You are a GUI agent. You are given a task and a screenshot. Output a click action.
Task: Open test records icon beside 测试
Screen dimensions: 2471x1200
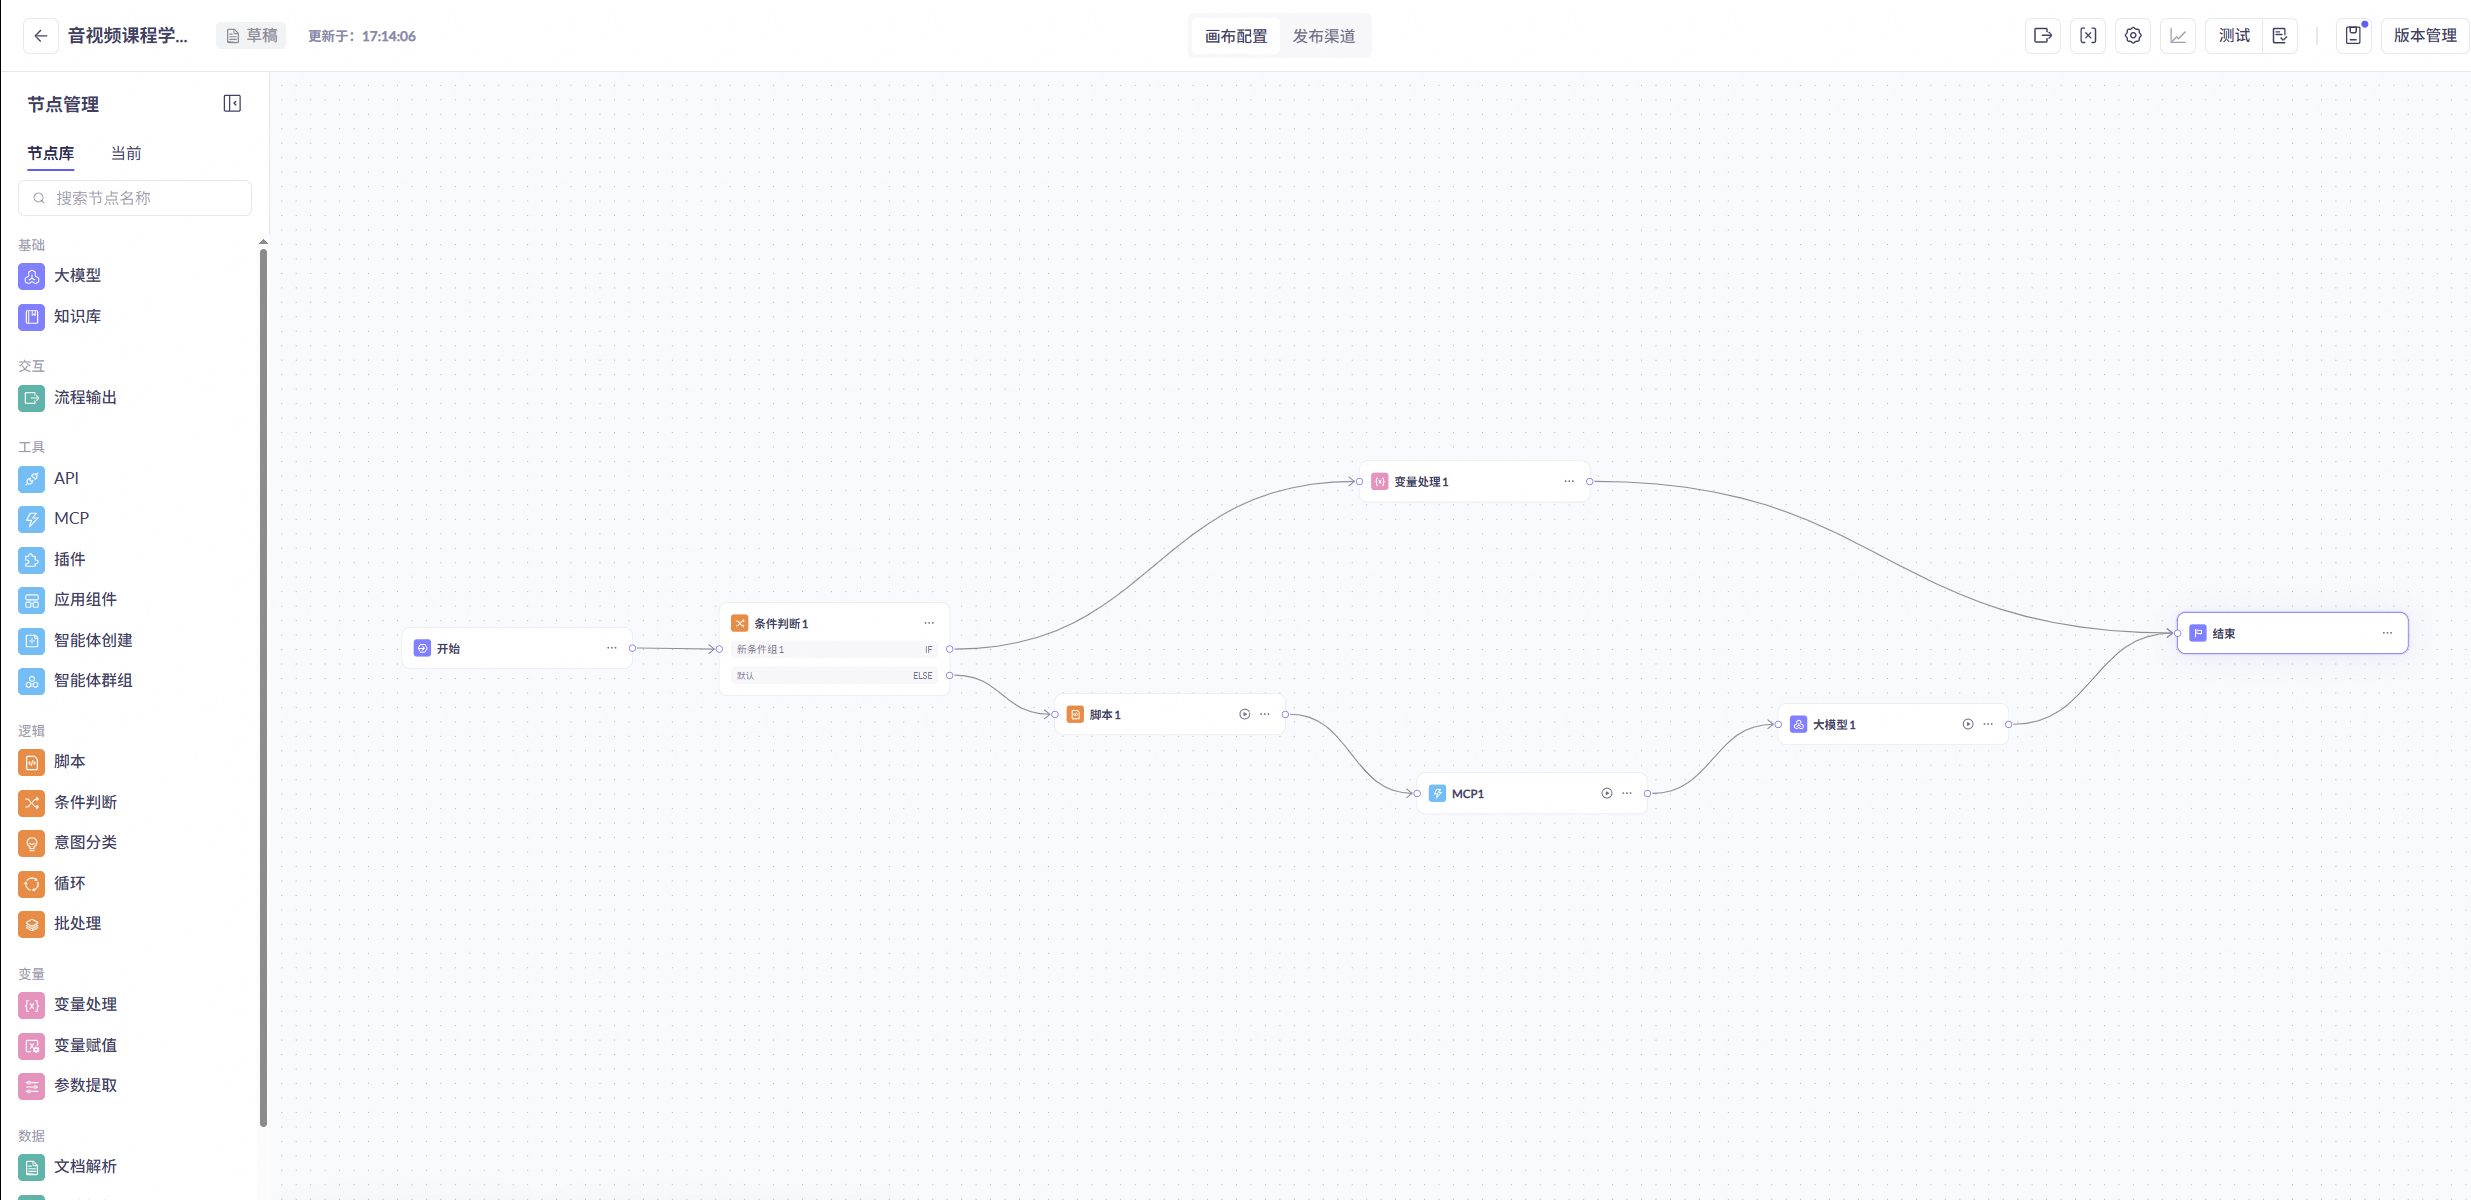2280,36
